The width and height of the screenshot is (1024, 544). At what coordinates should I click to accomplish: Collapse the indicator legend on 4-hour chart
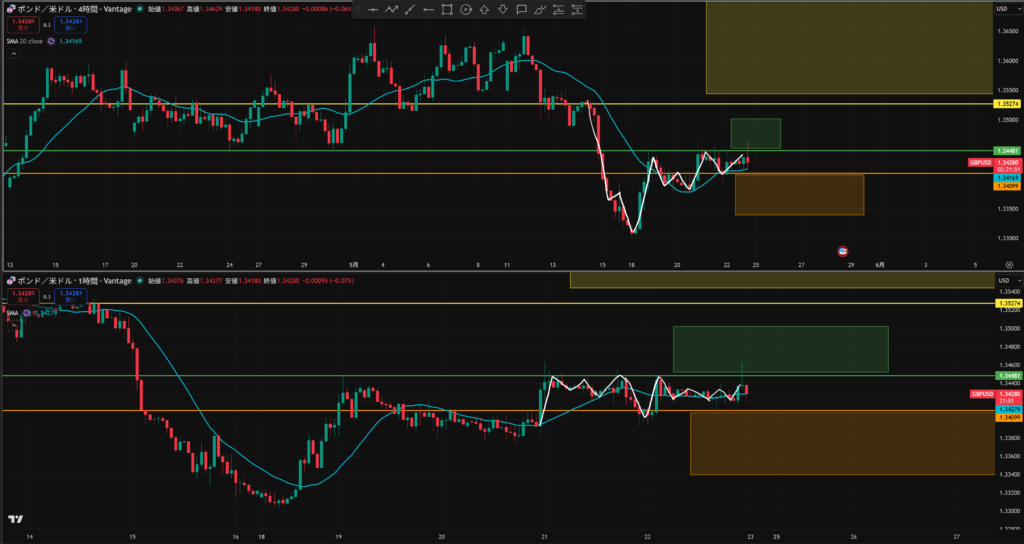[x=13, y=54]
